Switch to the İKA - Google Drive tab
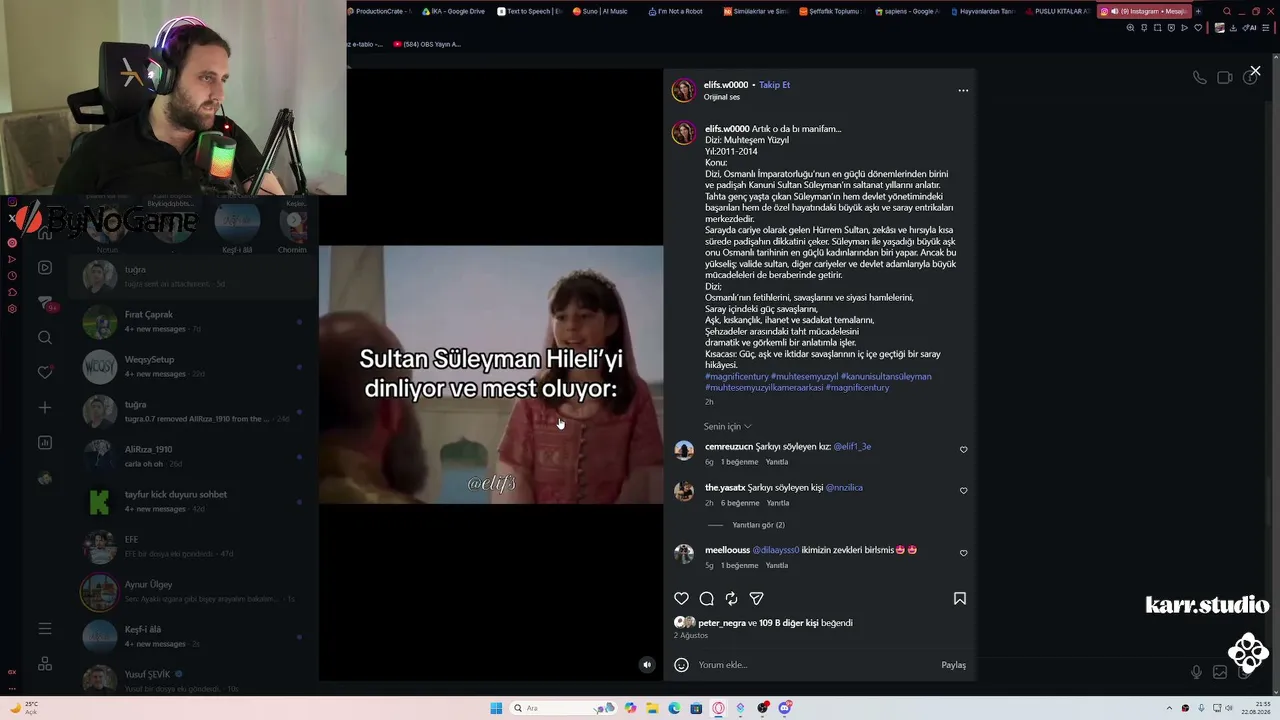The image size is (1280, 720). click(455, 11)
